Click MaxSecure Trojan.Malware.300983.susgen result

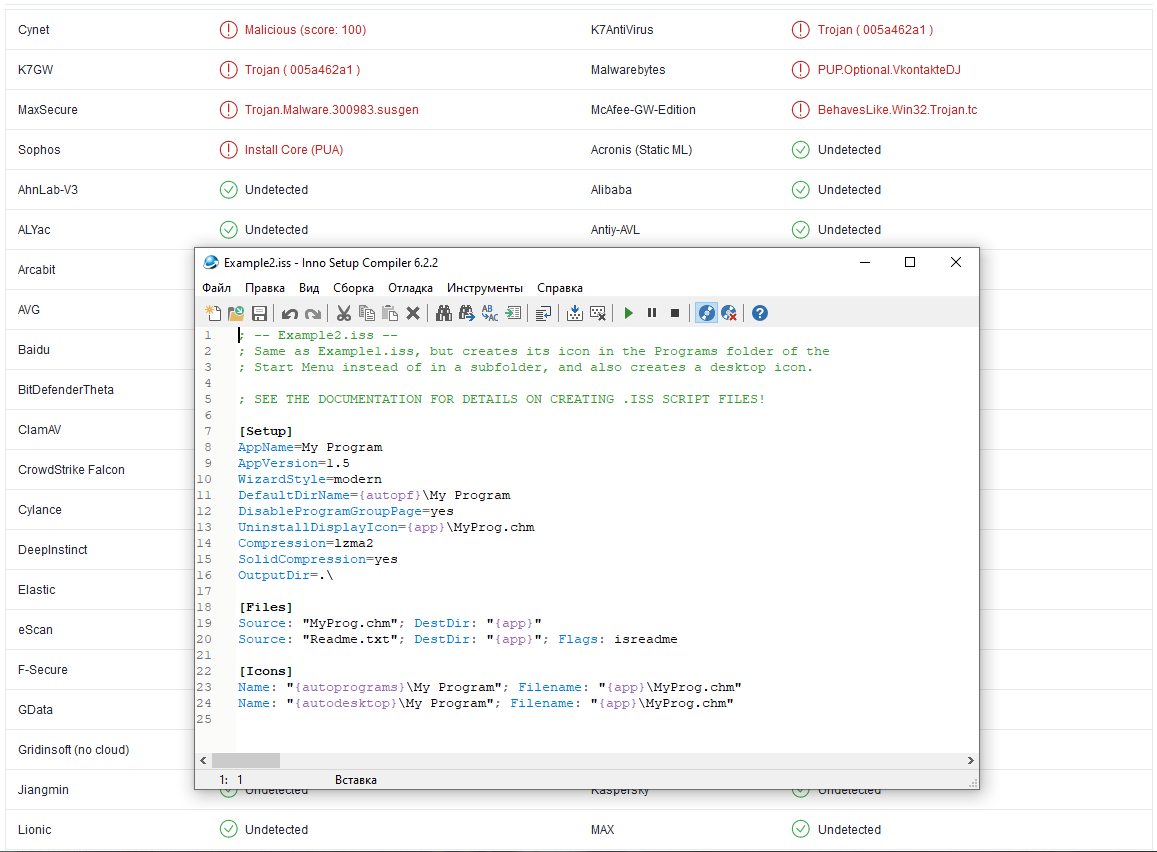tap(332, 110)
